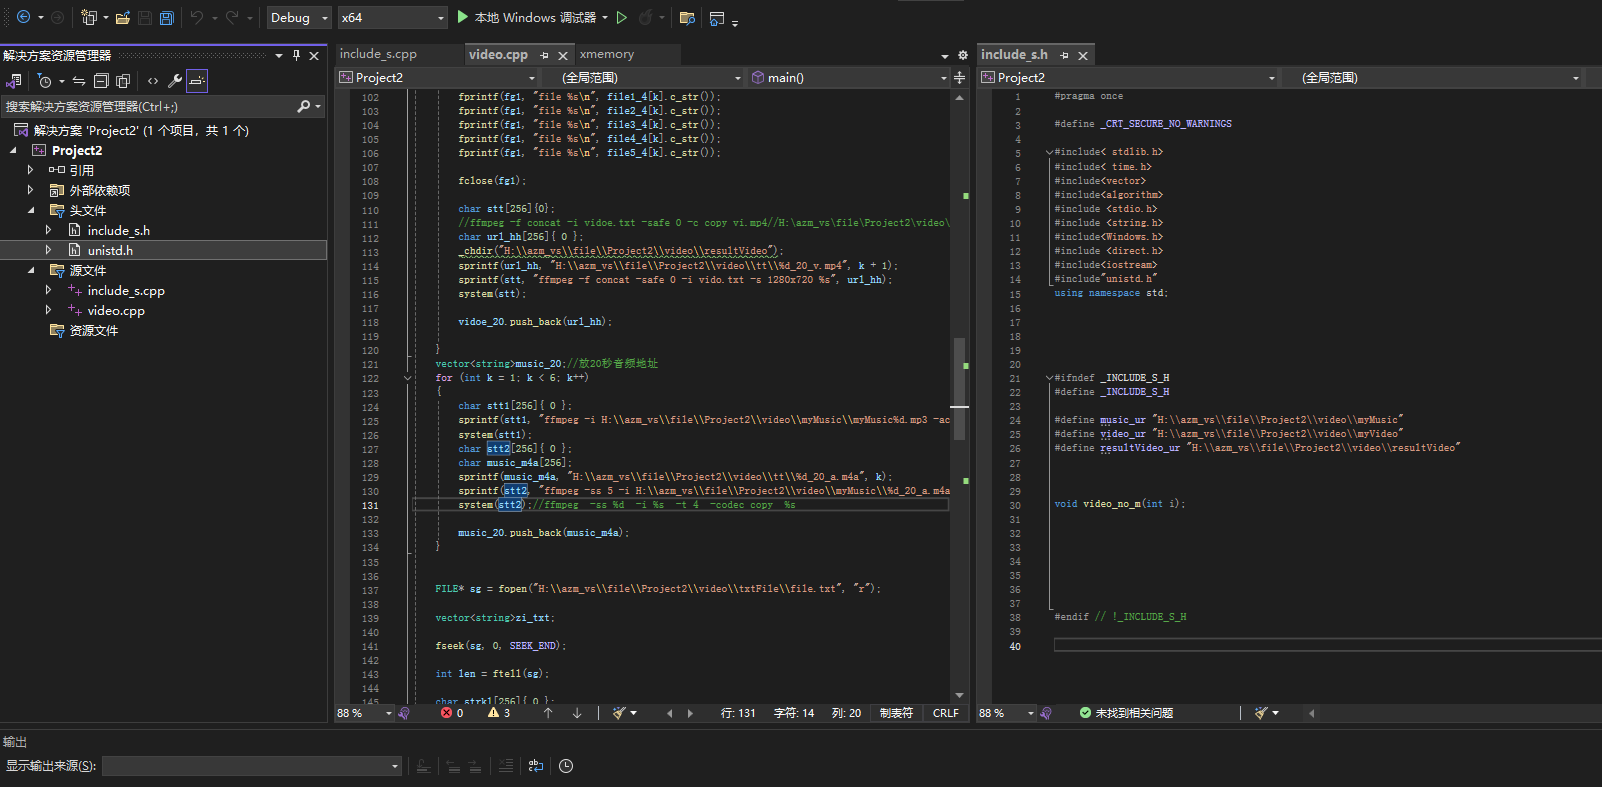Click the Find in Files folder icon
This screenshot has width=1602, height=787.
pos(687,17)
